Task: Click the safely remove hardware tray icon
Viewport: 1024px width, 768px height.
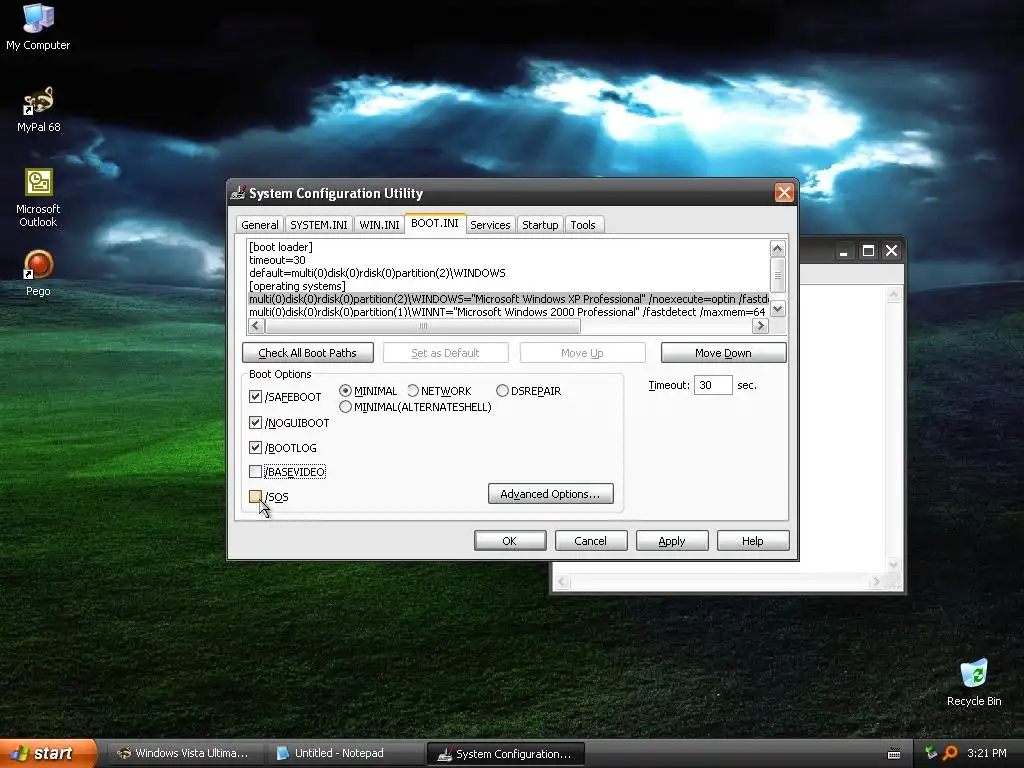Action: [x=931, y=753]
